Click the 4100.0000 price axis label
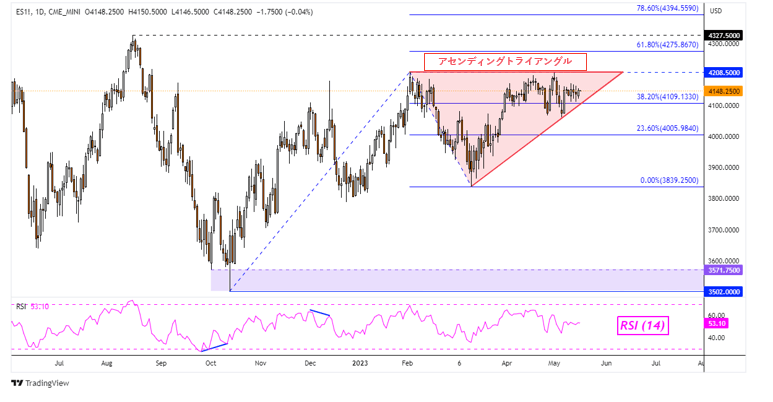This screenshot has height=402, width=773. coord(724,106)
